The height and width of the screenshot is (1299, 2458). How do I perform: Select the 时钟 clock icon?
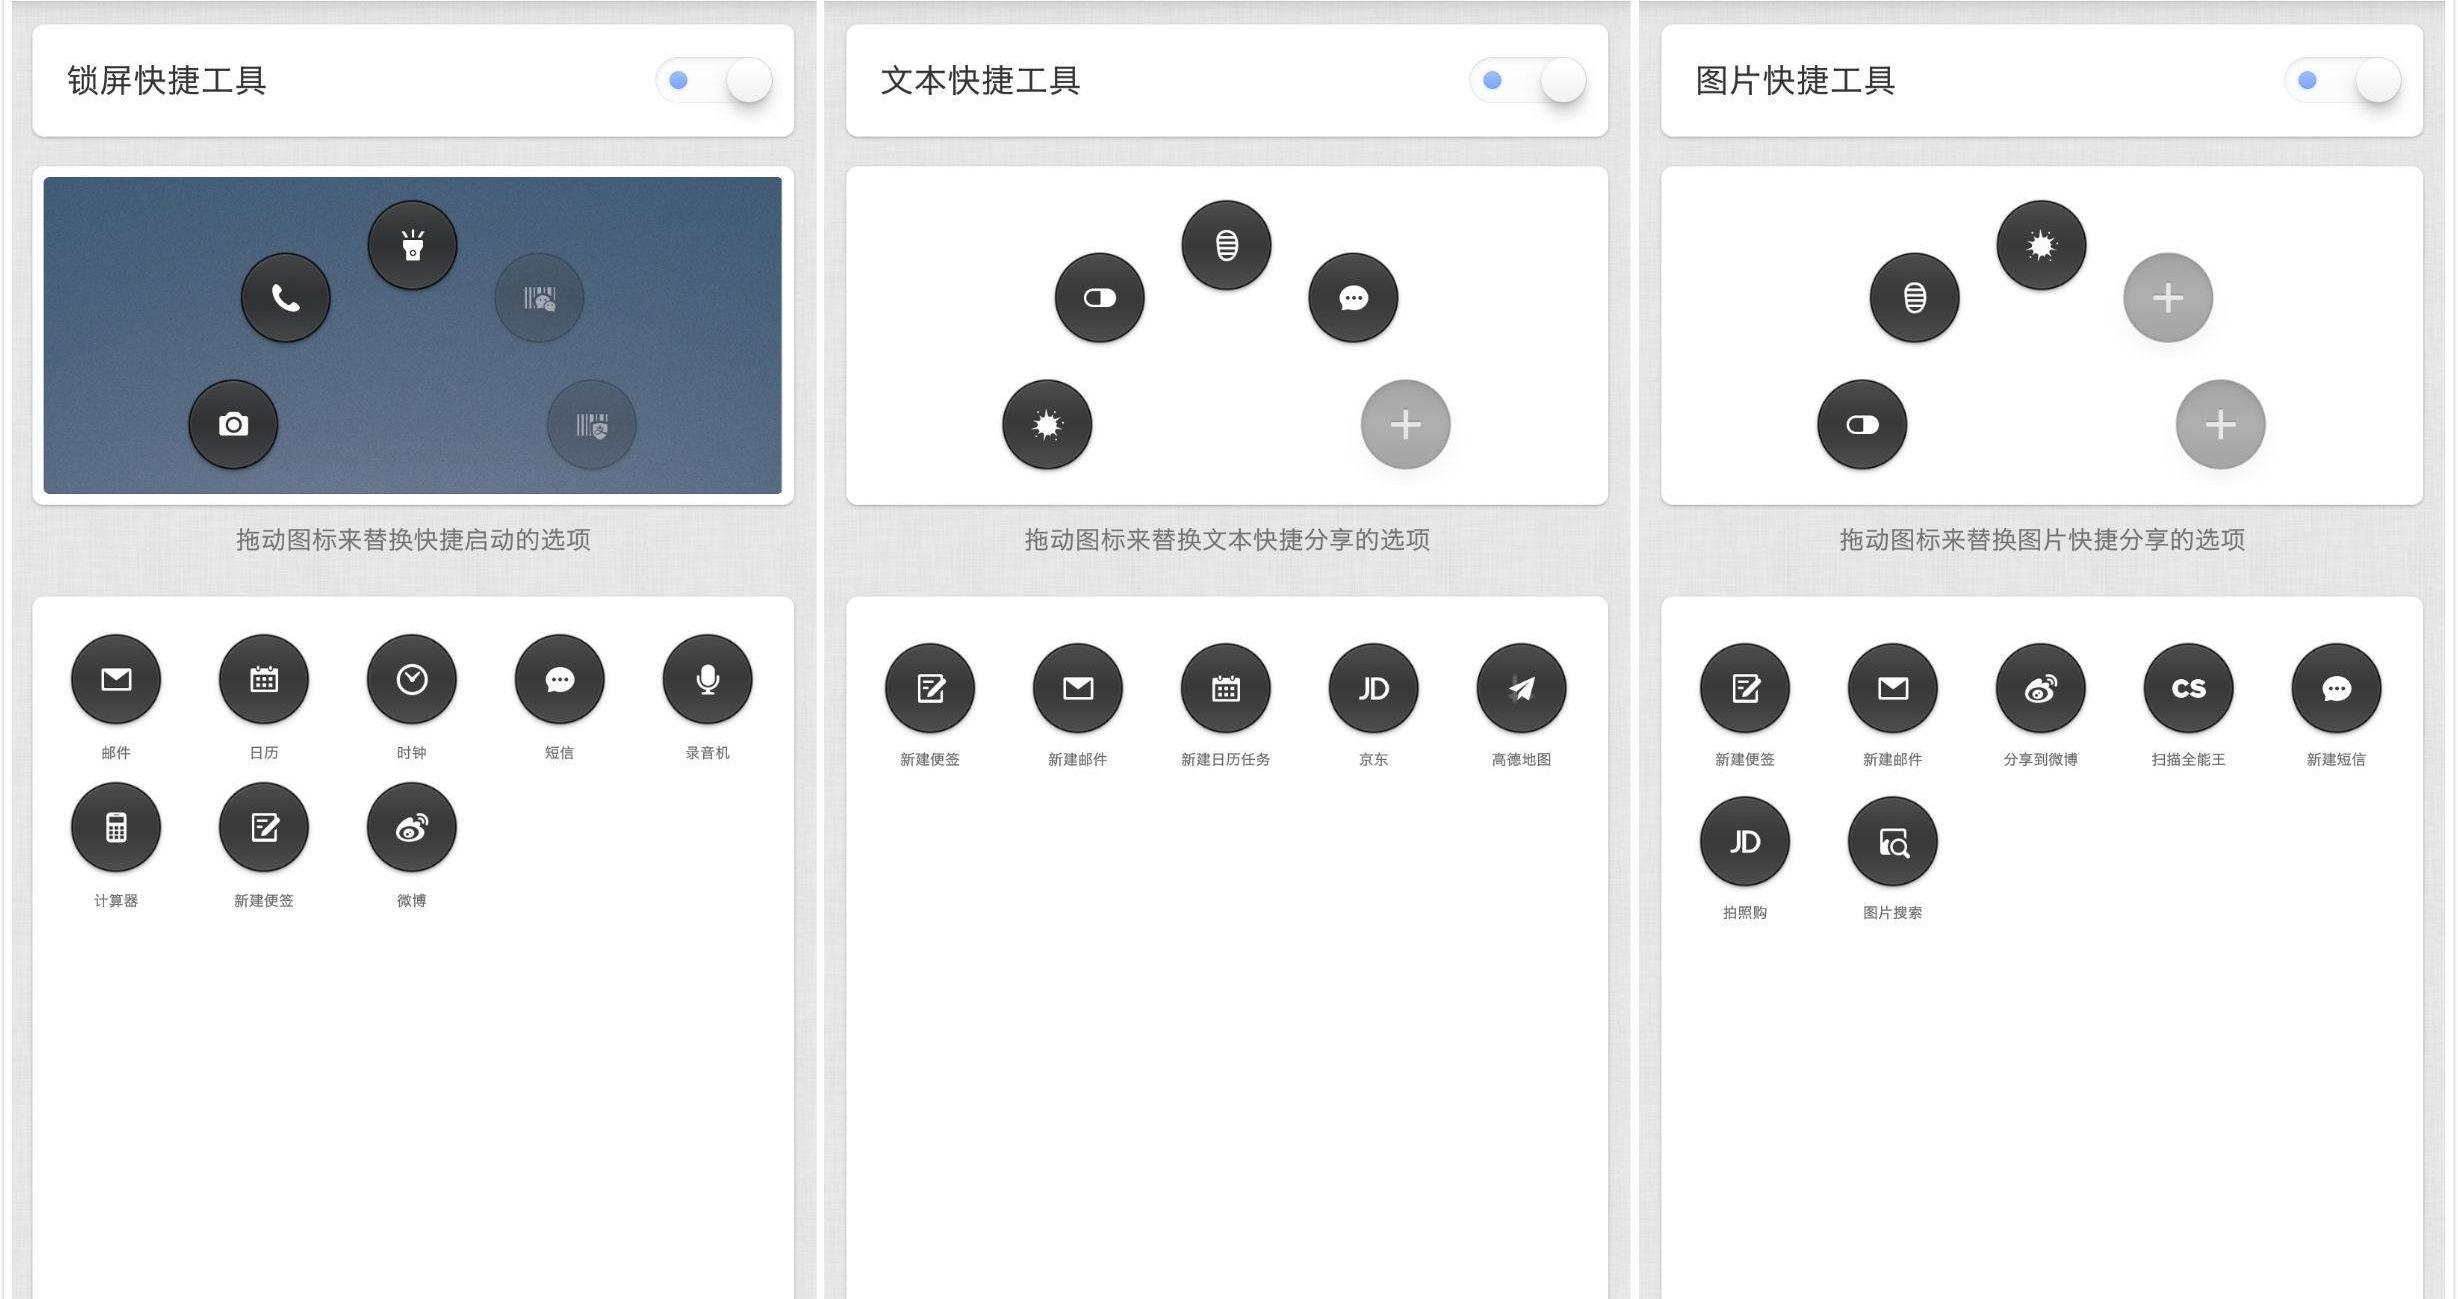[x=412, y=679]
